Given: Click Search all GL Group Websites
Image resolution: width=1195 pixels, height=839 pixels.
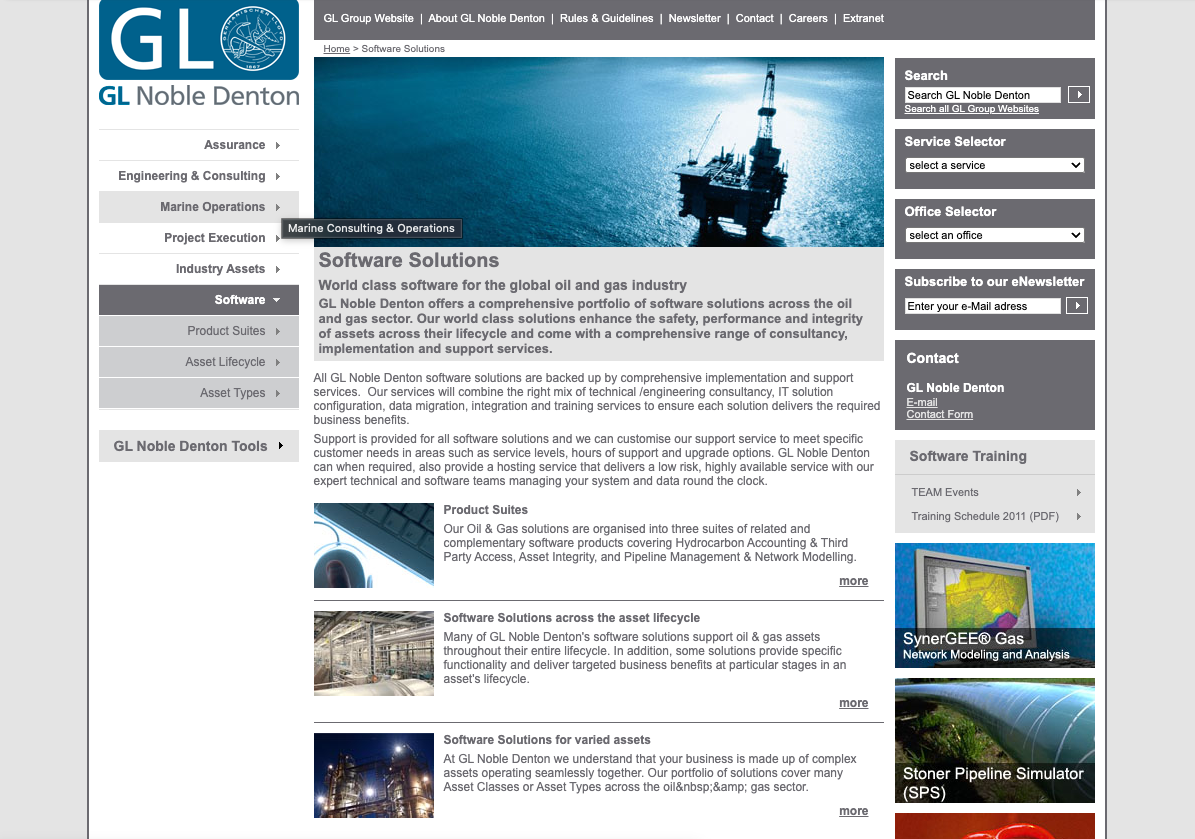Looking at the screenshot, I should [971, 109].
